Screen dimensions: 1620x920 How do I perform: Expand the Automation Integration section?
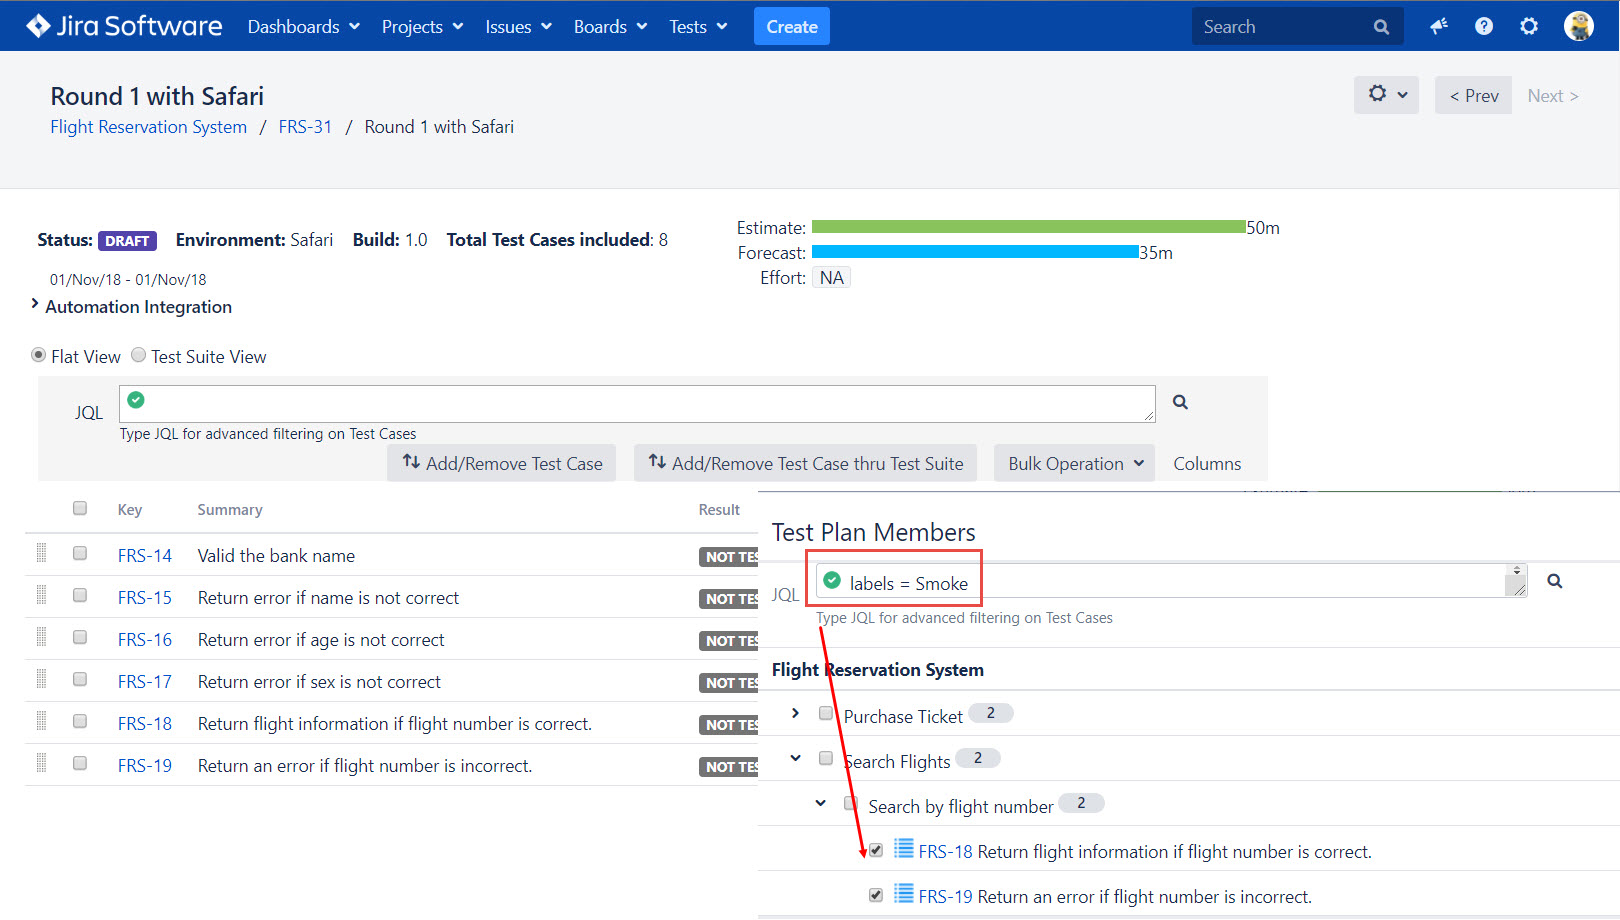point(35,305)
